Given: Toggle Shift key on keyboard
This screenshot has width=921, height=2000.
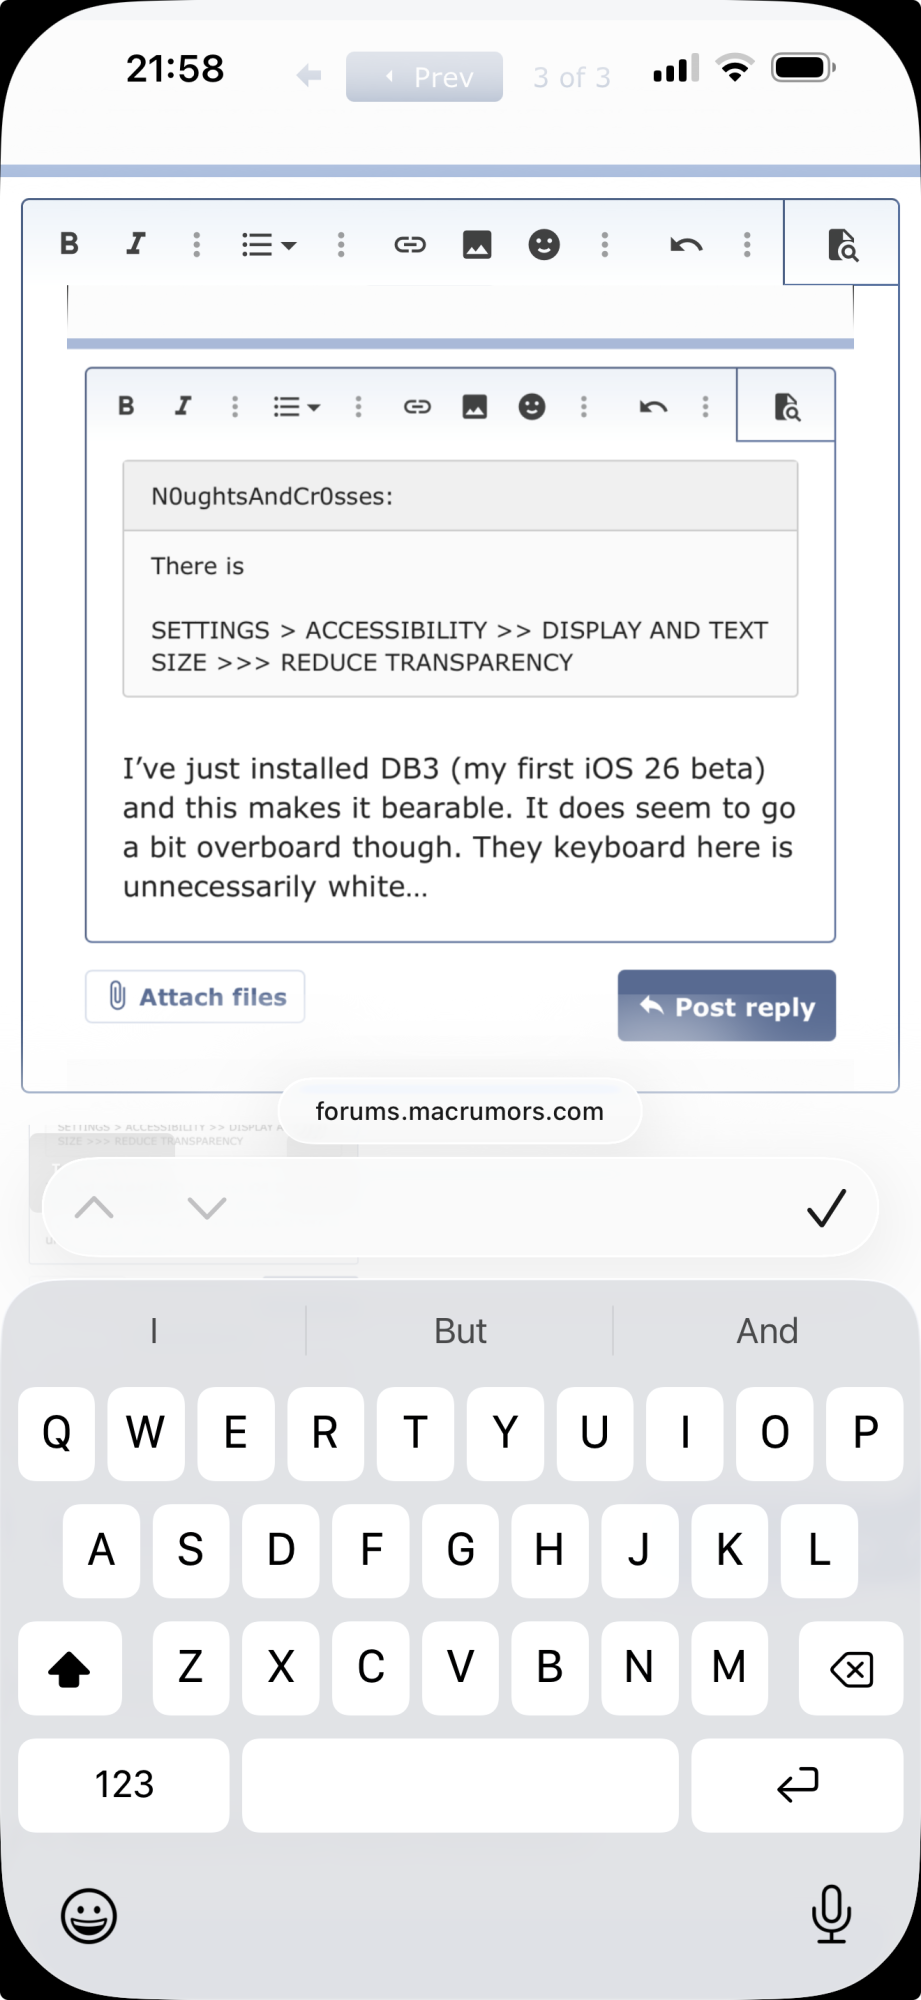Looking at the screenshot, I should tap(69, 1668).
